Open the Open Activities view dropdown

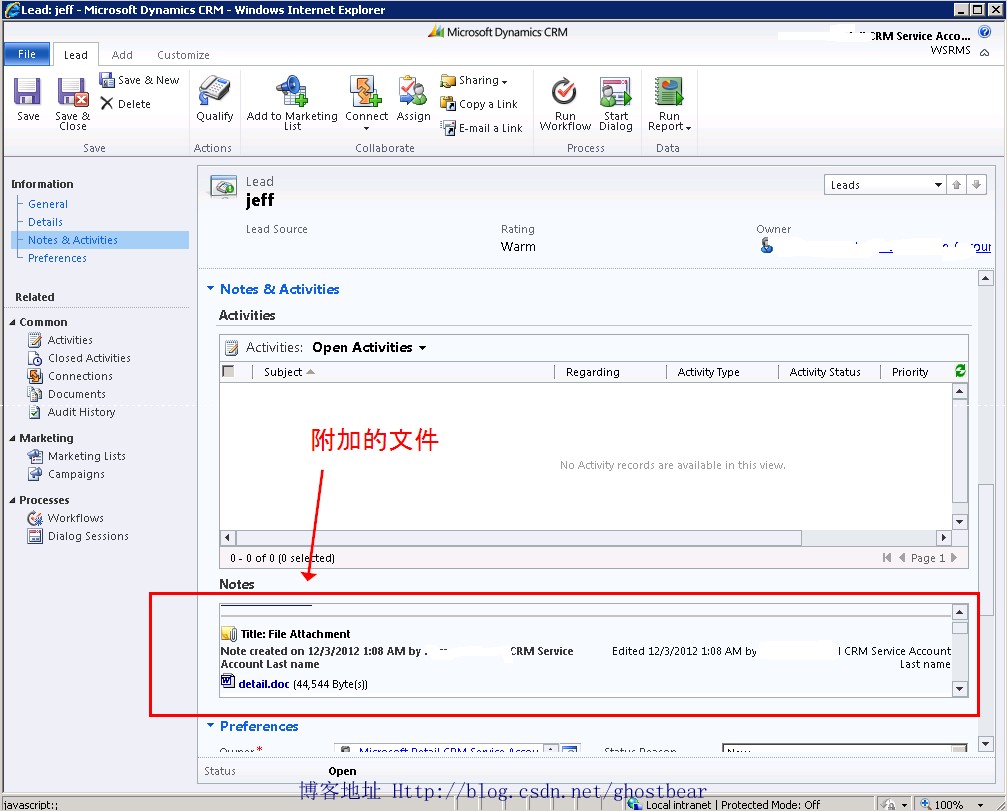click(369, 347)
